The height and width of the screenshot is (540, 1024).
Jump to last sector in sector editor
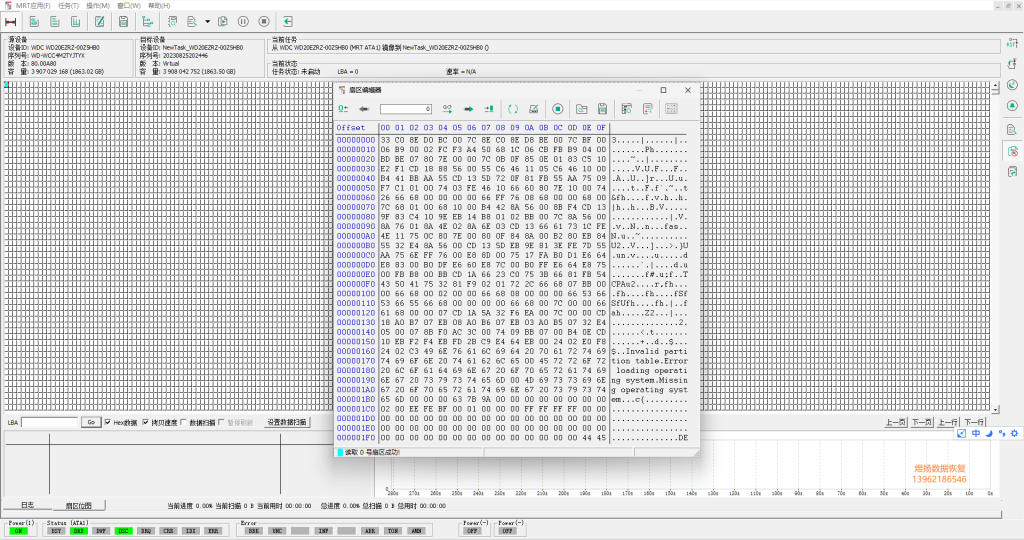(x=488, y=109)
